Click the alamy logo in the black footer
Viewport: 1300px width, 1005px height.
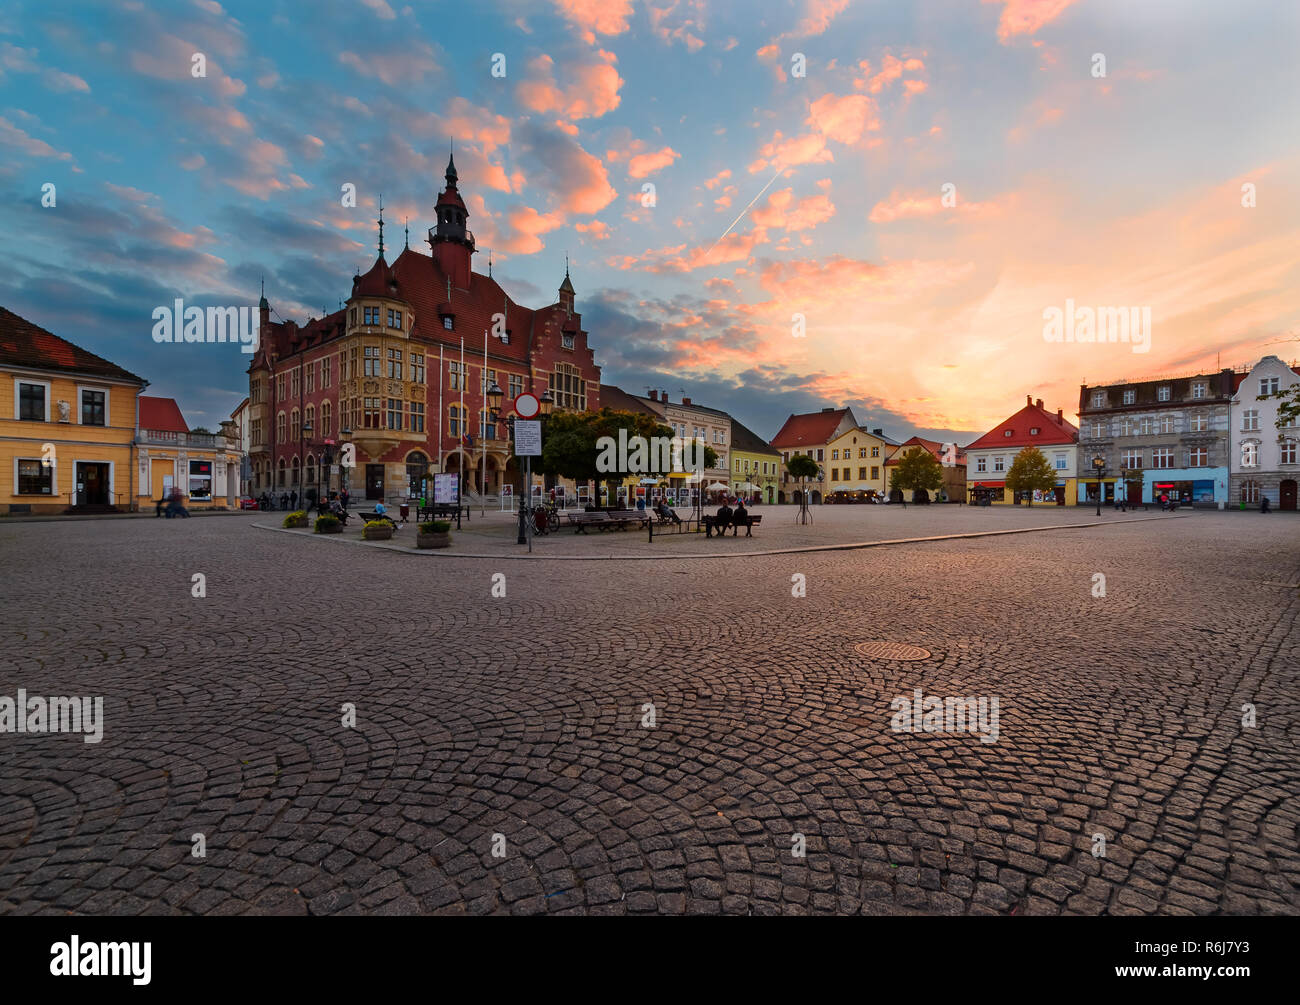(100, 960)
